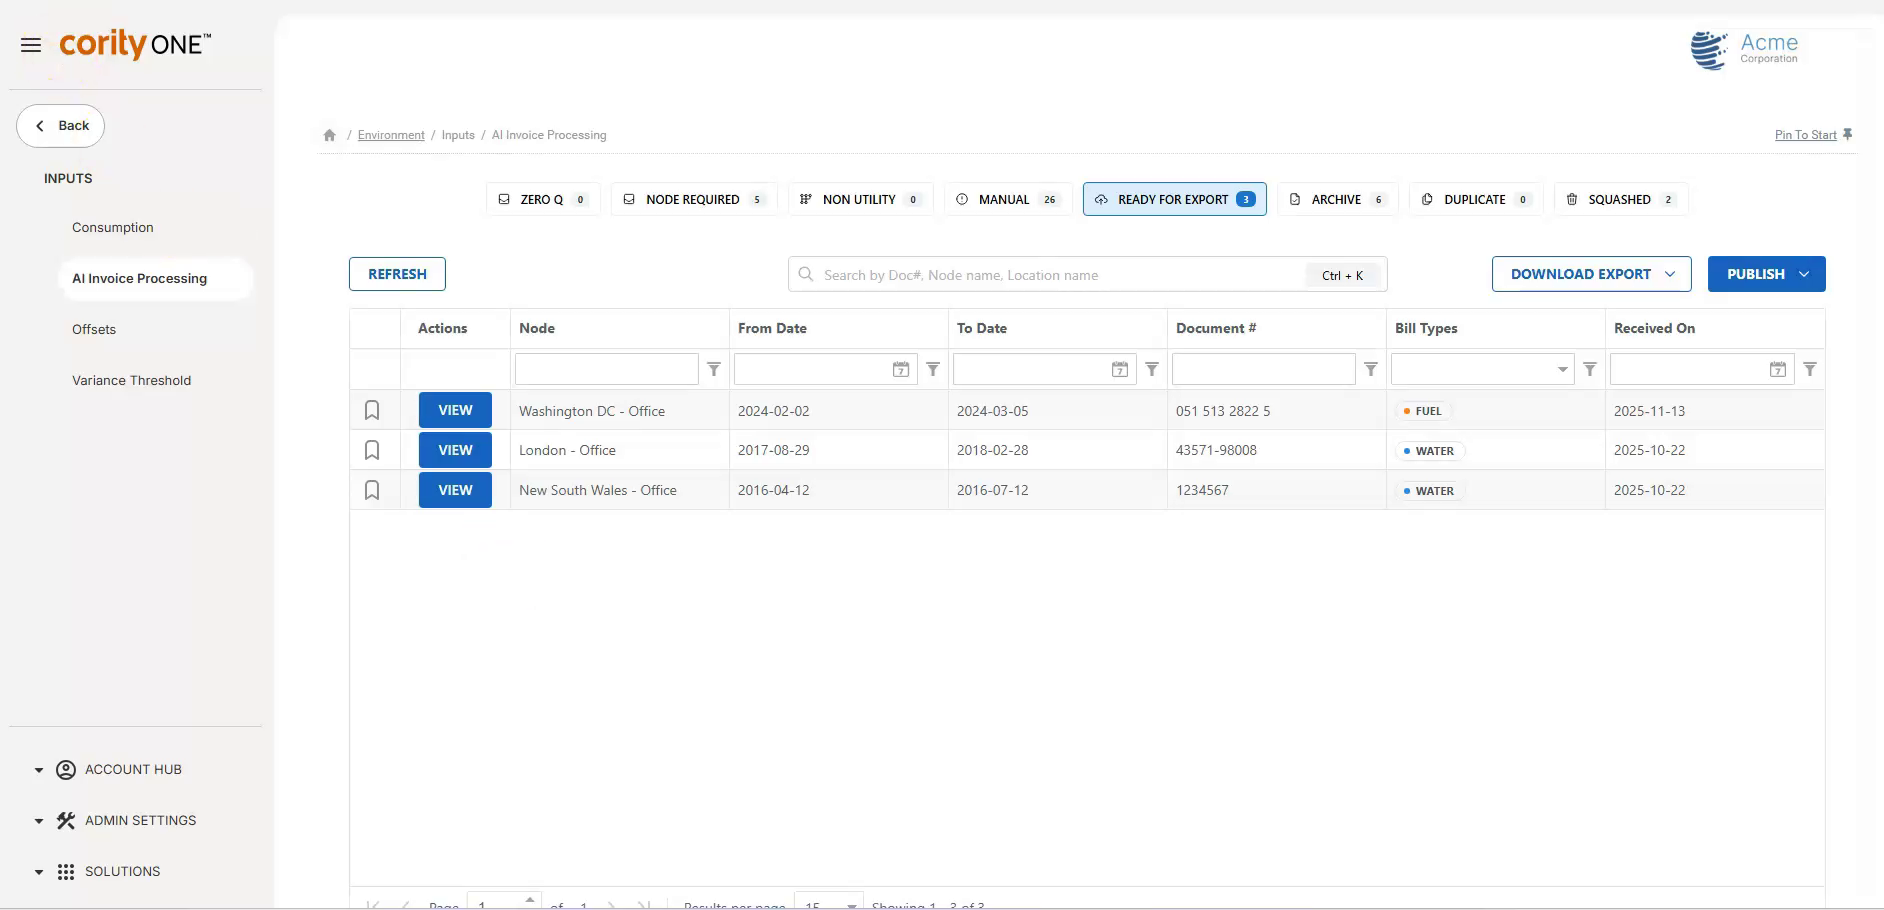Toggle the navigation hamburger menu

point(31,44)
